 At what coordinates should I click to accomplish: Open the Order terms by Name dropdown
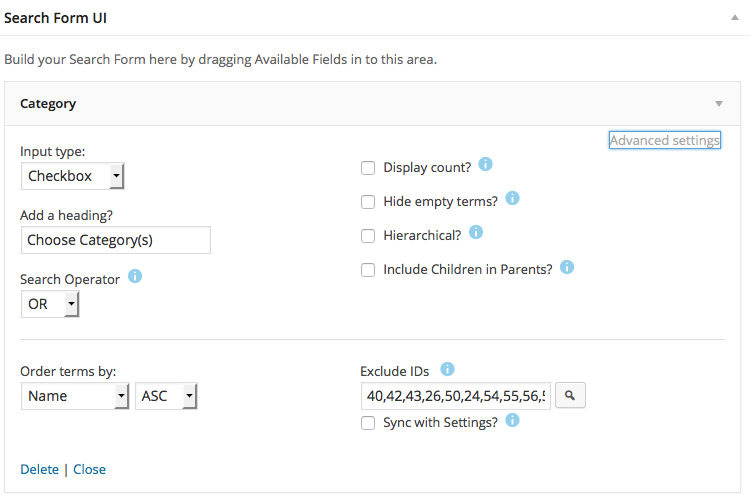click(75, 396)
